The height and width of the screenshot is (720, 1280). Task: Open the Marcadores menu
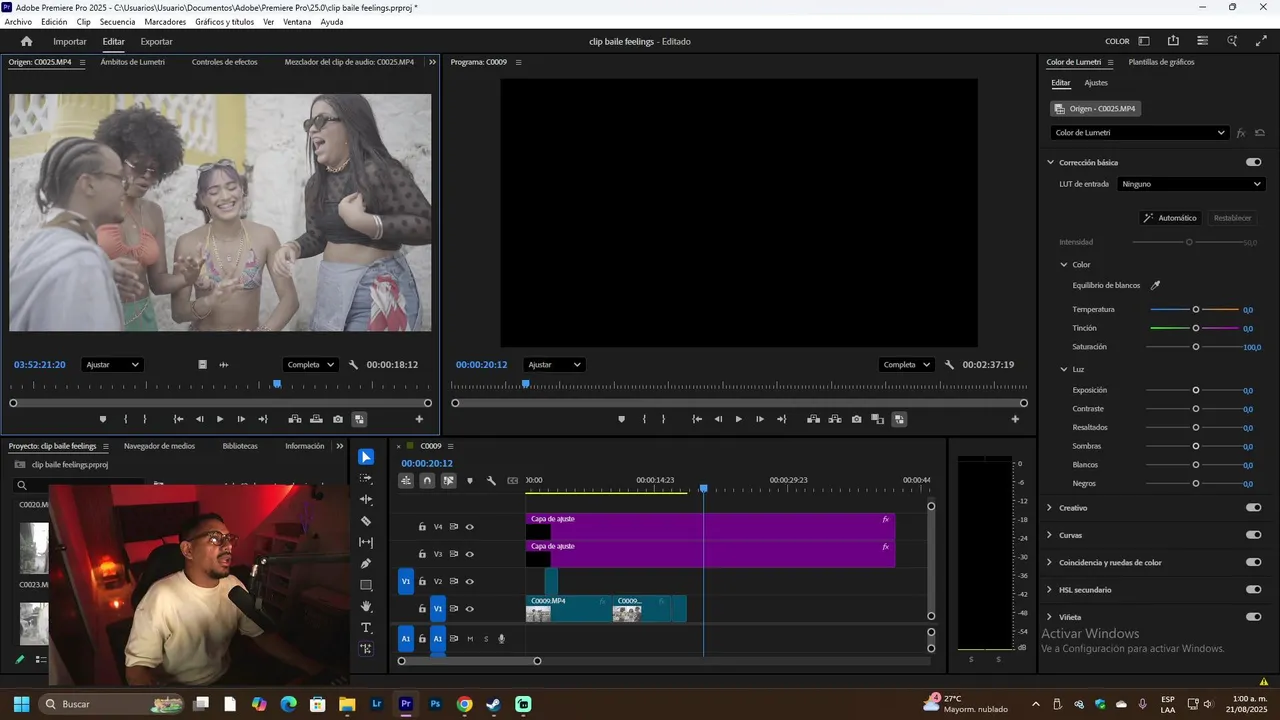click(x=165, y=22)
